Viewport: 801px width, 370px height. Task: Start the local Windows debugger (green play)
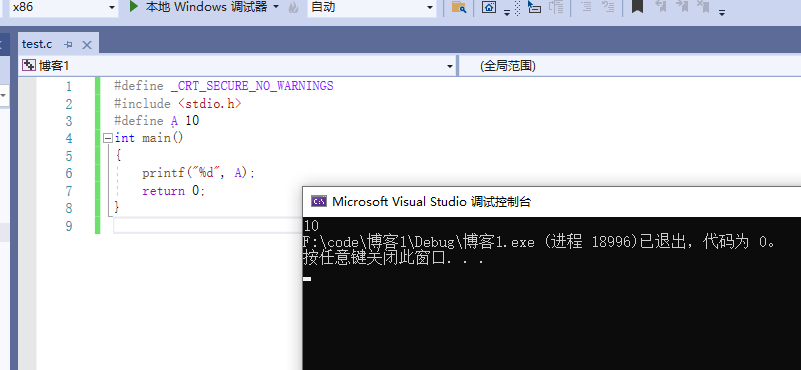pos(134,7)
